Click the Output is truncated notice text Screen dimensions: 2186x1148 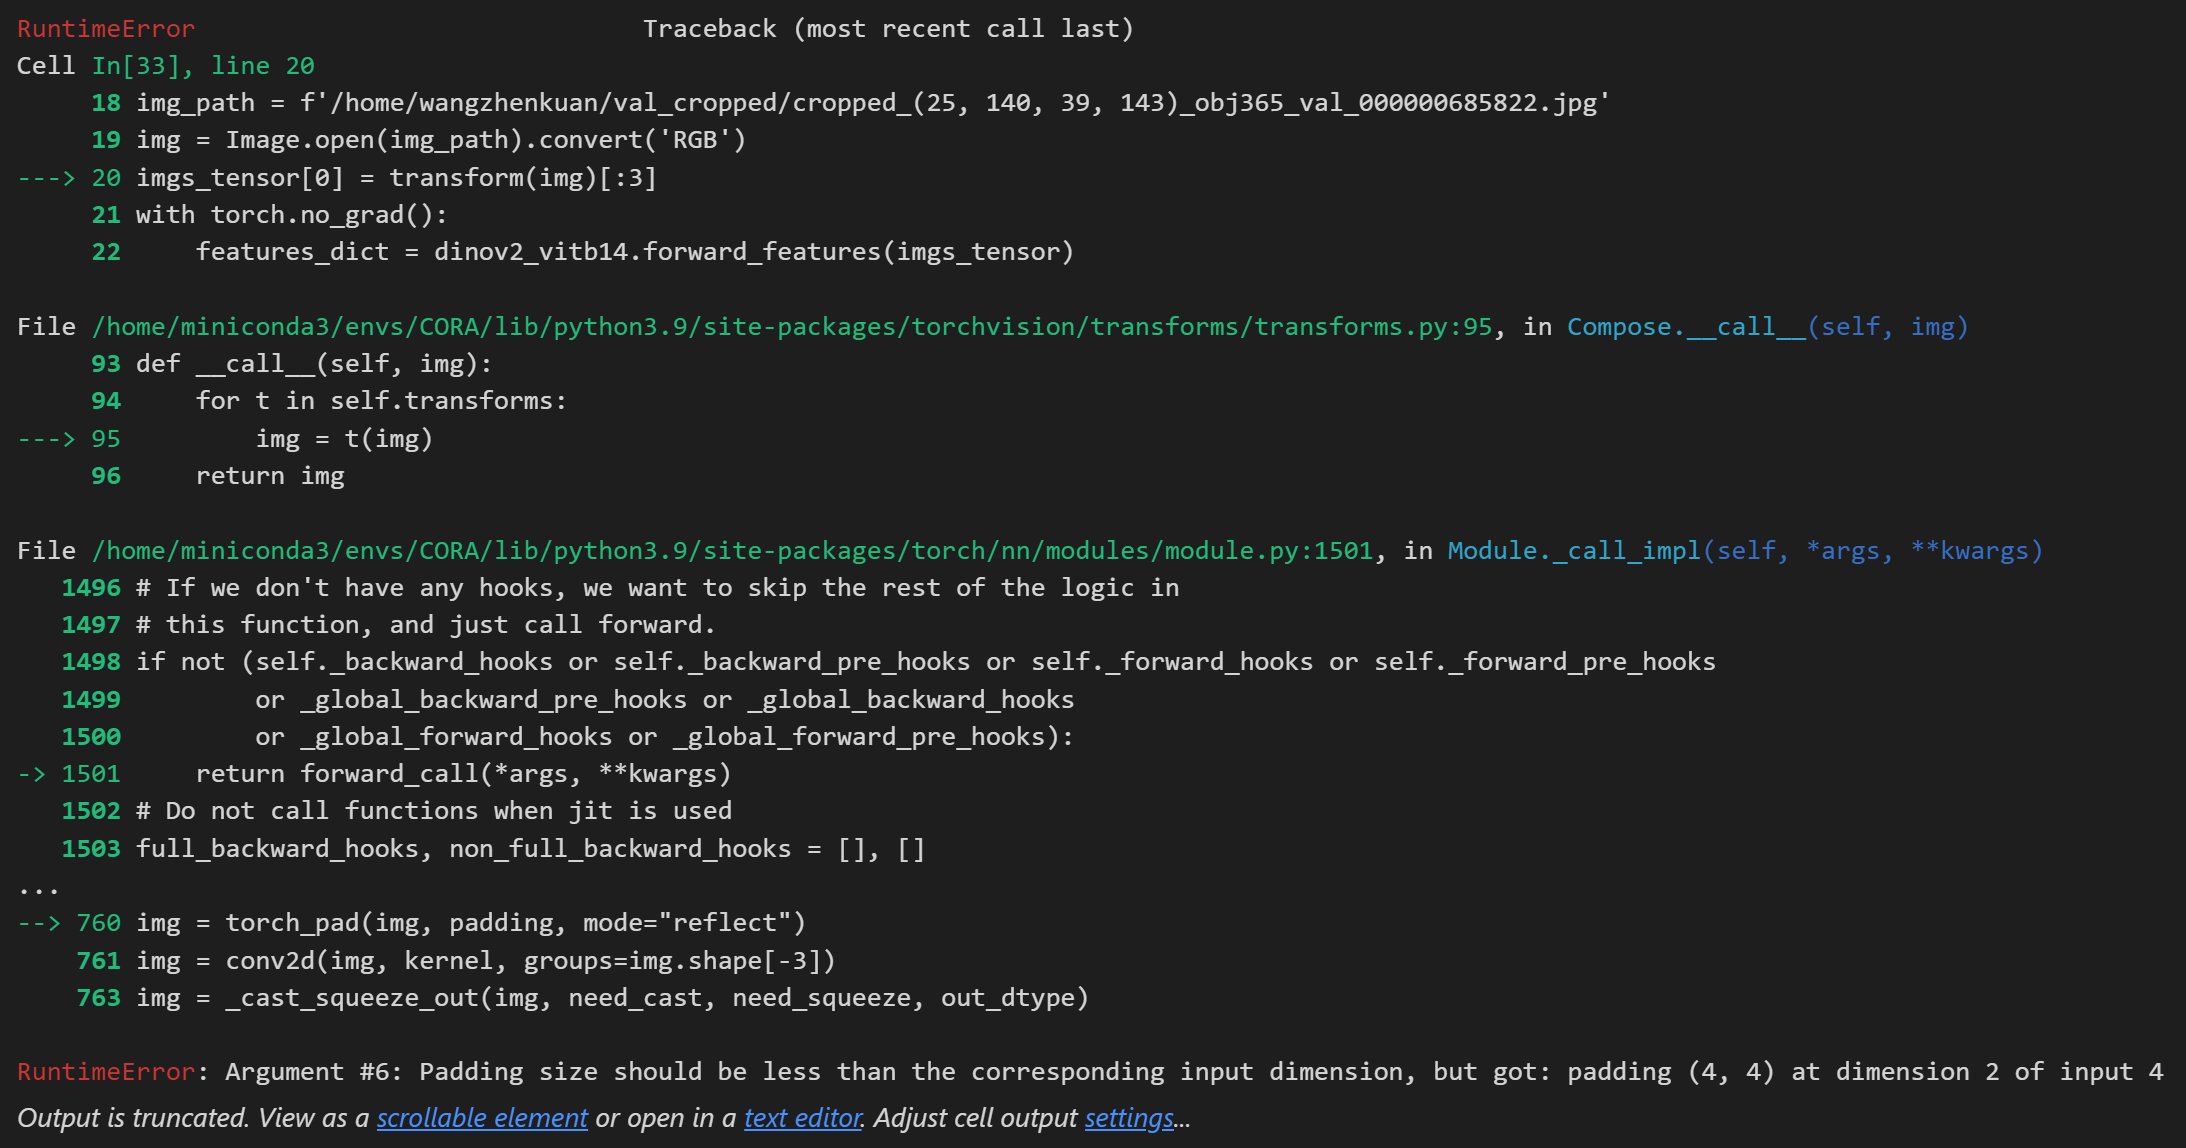point(604,1118)
